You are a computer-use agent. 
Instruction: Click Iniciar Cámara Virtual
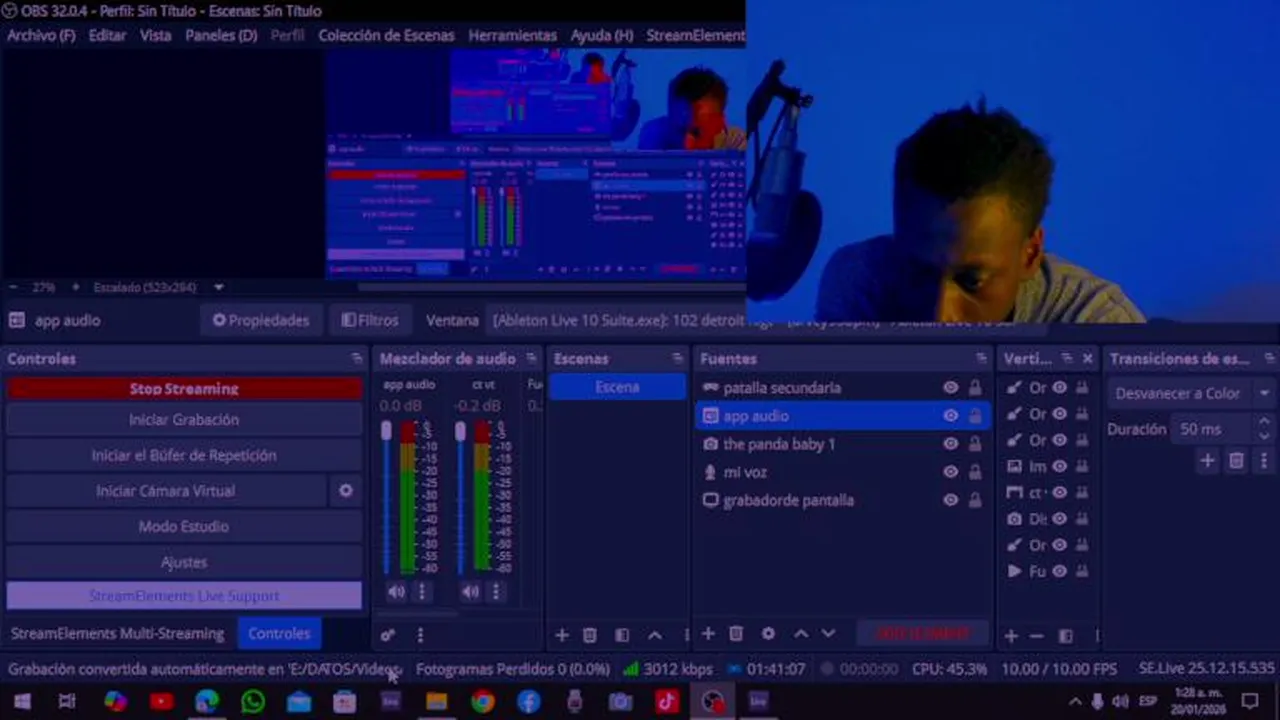pos(166,491)
